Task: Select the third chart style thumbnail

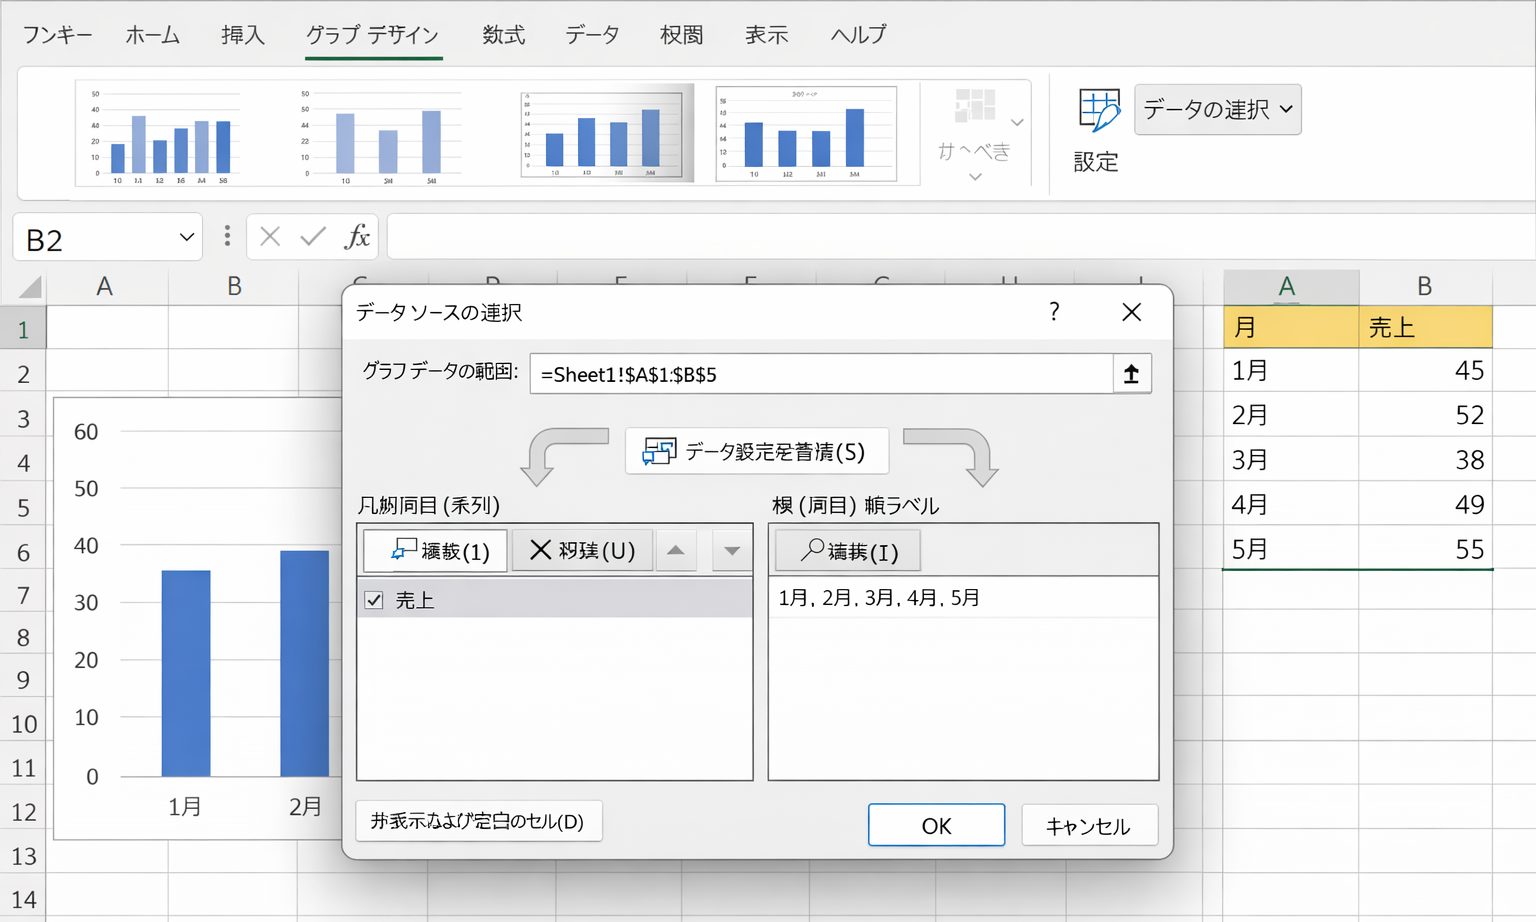Action: (604, 134)
